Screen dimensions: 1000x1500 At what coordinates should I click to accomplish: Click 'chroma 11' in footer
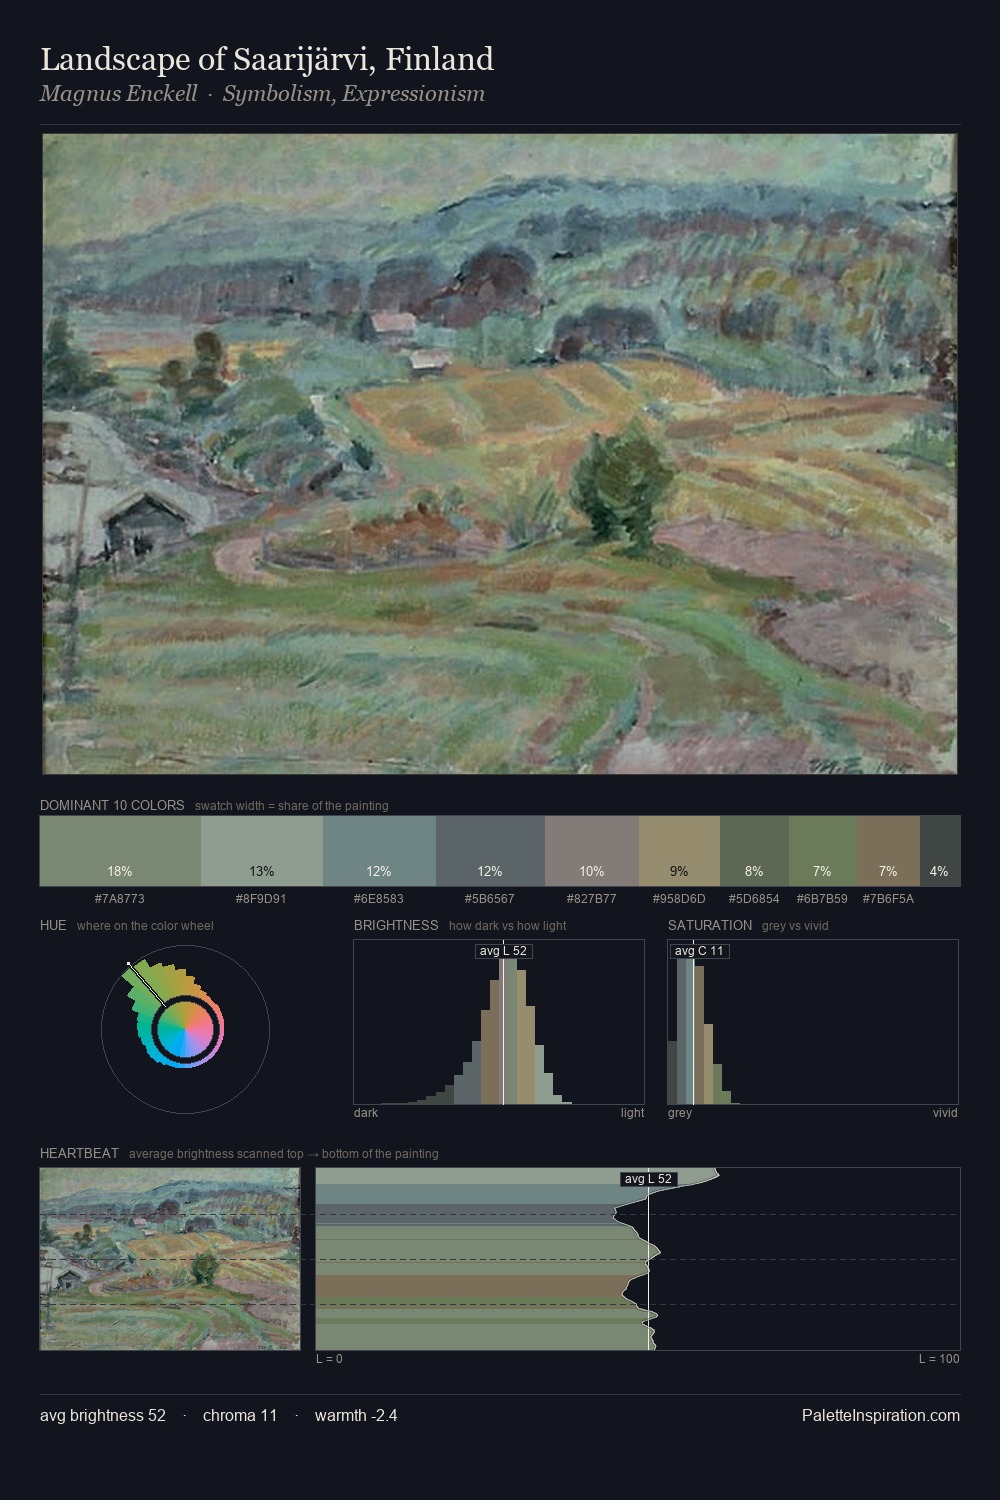(x=240, y=1415)
